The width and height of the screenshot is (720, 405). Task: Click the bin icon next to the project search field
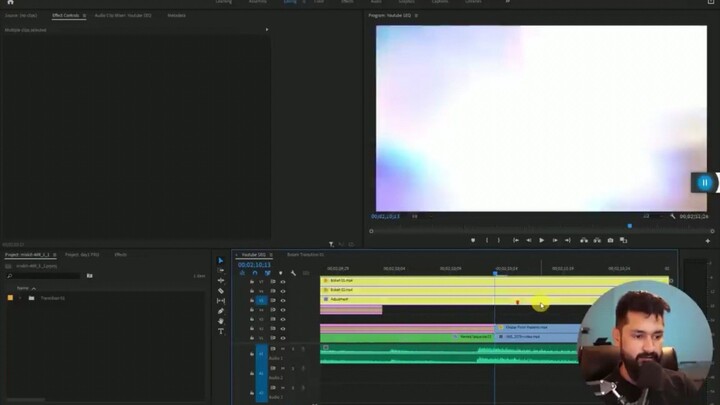[x=90, y=276]
